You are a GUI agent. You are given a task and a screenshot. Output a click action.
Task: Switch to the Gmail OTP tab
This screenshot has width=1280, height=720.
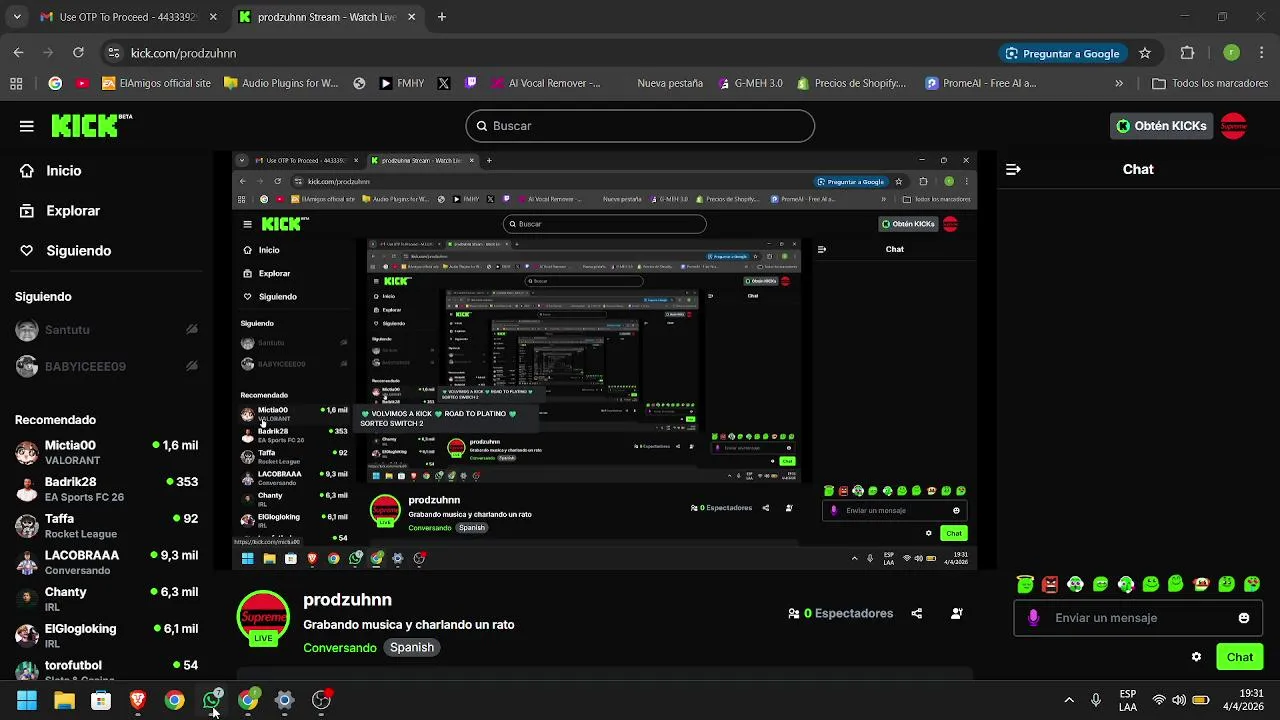pyautogui.click(x=127, y=17)
